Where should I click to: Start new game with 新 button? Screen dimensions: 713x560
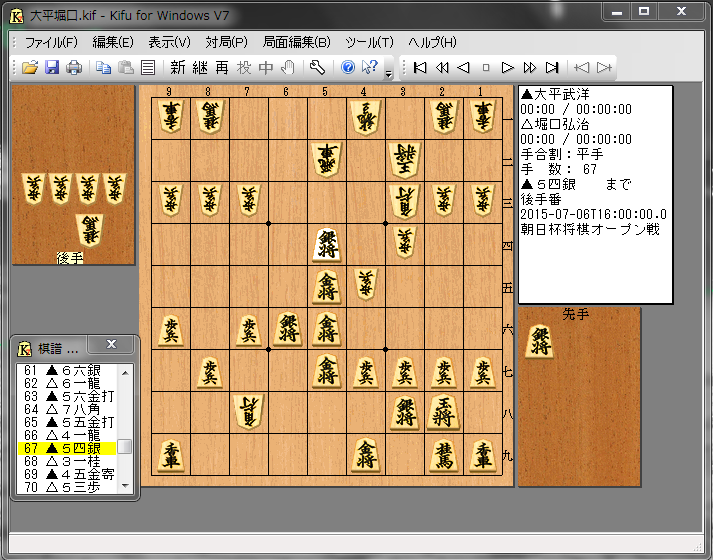click(177, 68)
